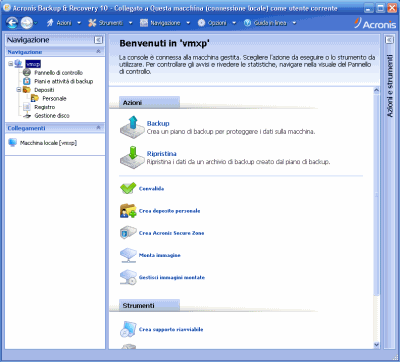Viewport: 400px width, 362px height.
Task: Click the Pannello di controllo gauge icon
Action: 27,73
